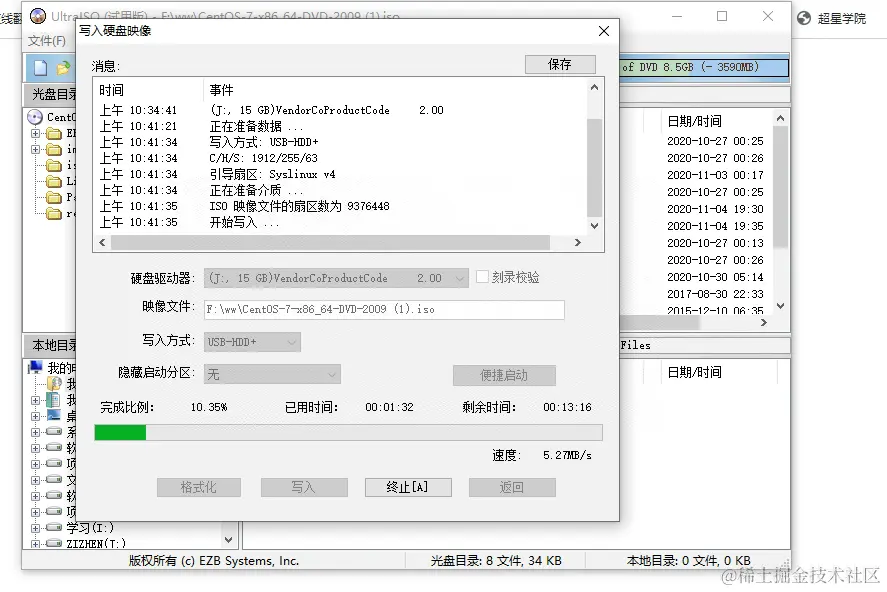Click the local tree scroll down arrow

coord(229,540)
